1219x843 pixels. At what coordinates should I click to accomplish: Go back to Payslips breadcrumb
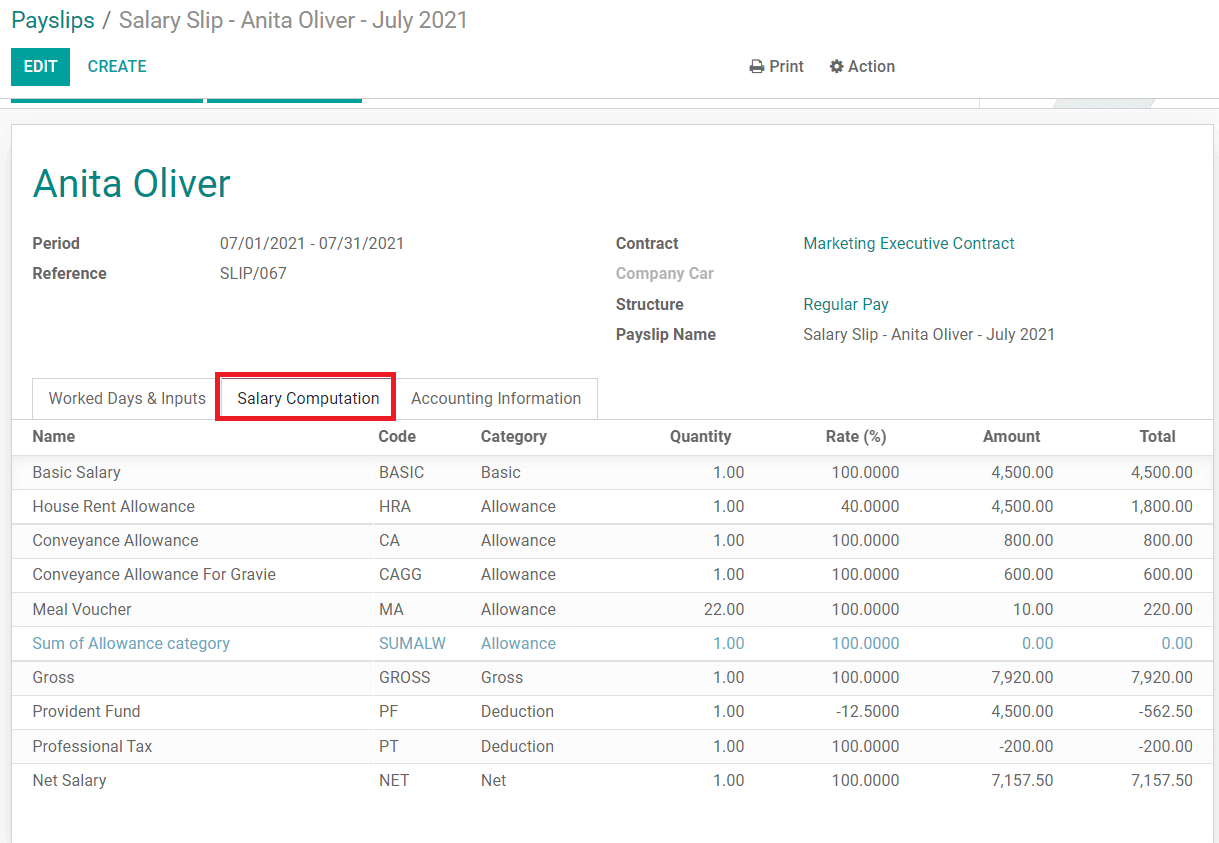click(x=53, y=20)
